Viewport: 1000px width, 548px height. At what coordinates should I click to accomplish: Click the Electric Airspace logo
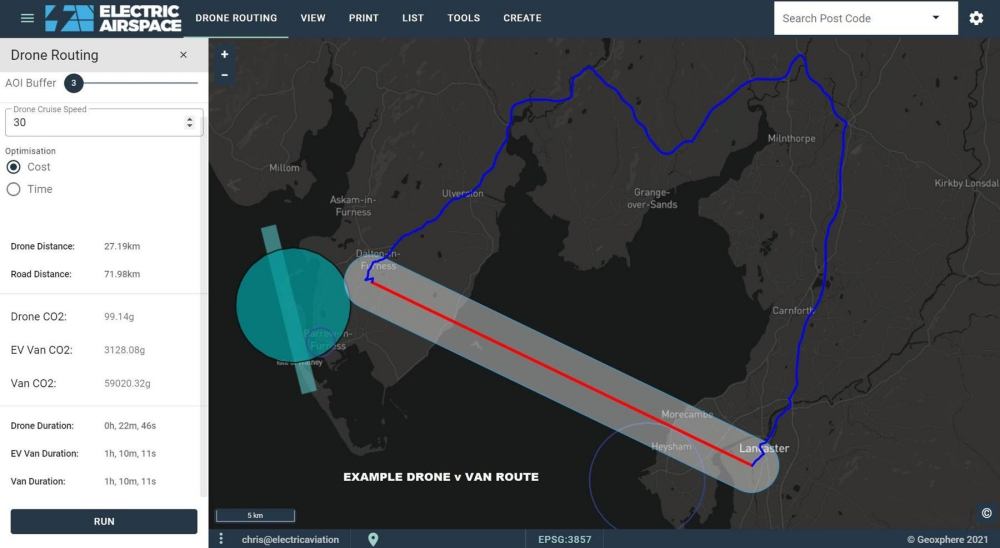(x=113, y=18)
